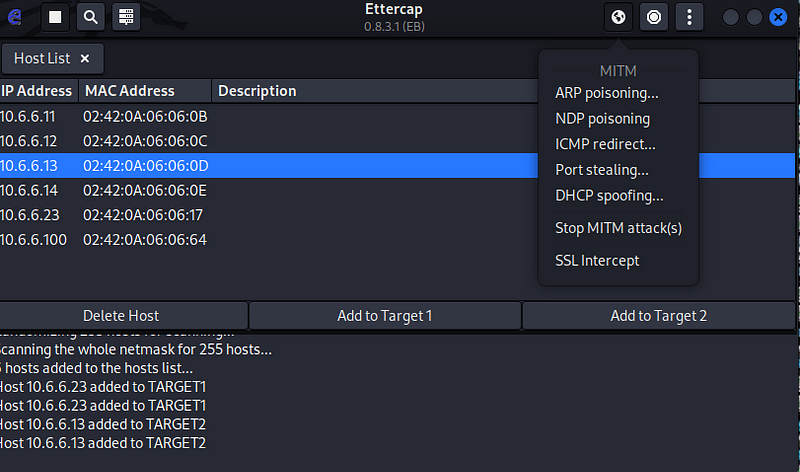Select Stop MITM attack(s)
The height and width of the screenshot is (472, 800).
pyautogui.click(x=618, y=228)
